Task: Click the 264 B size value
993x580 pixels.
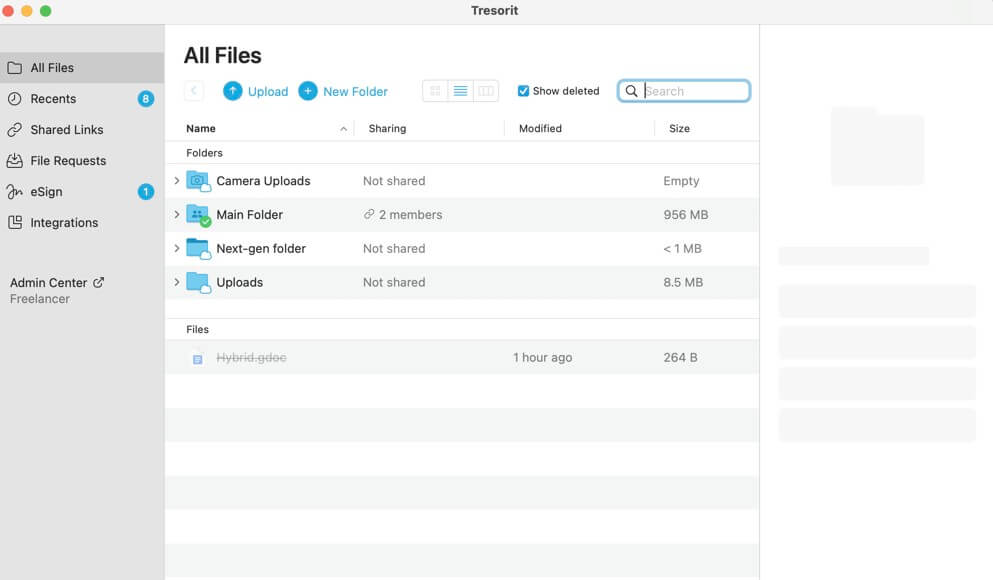Action: click(x=680, y=358)
